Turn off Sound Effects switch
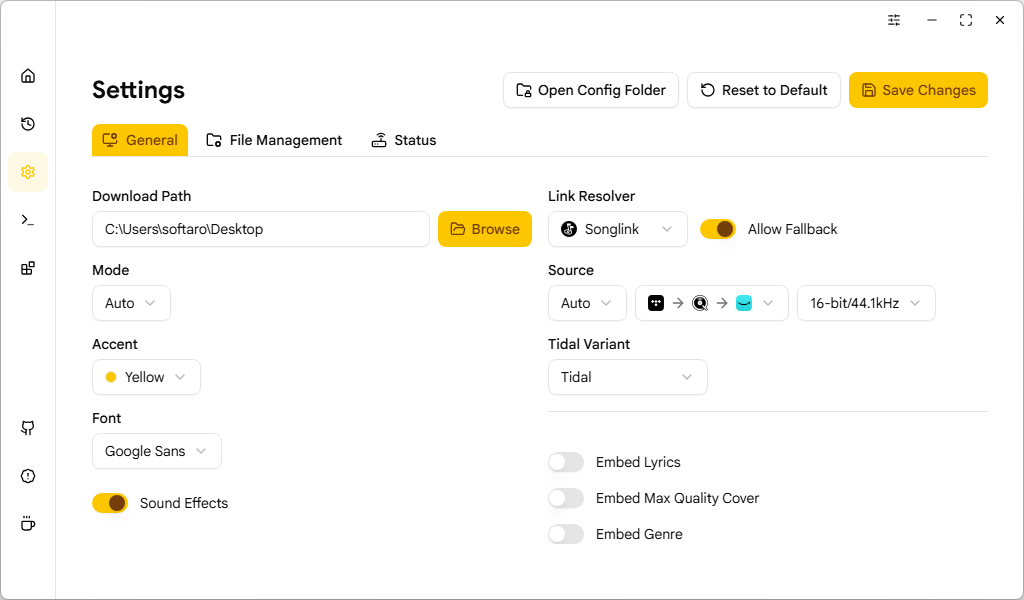The height and width of the screenshot is (600, 1024). 110,503
